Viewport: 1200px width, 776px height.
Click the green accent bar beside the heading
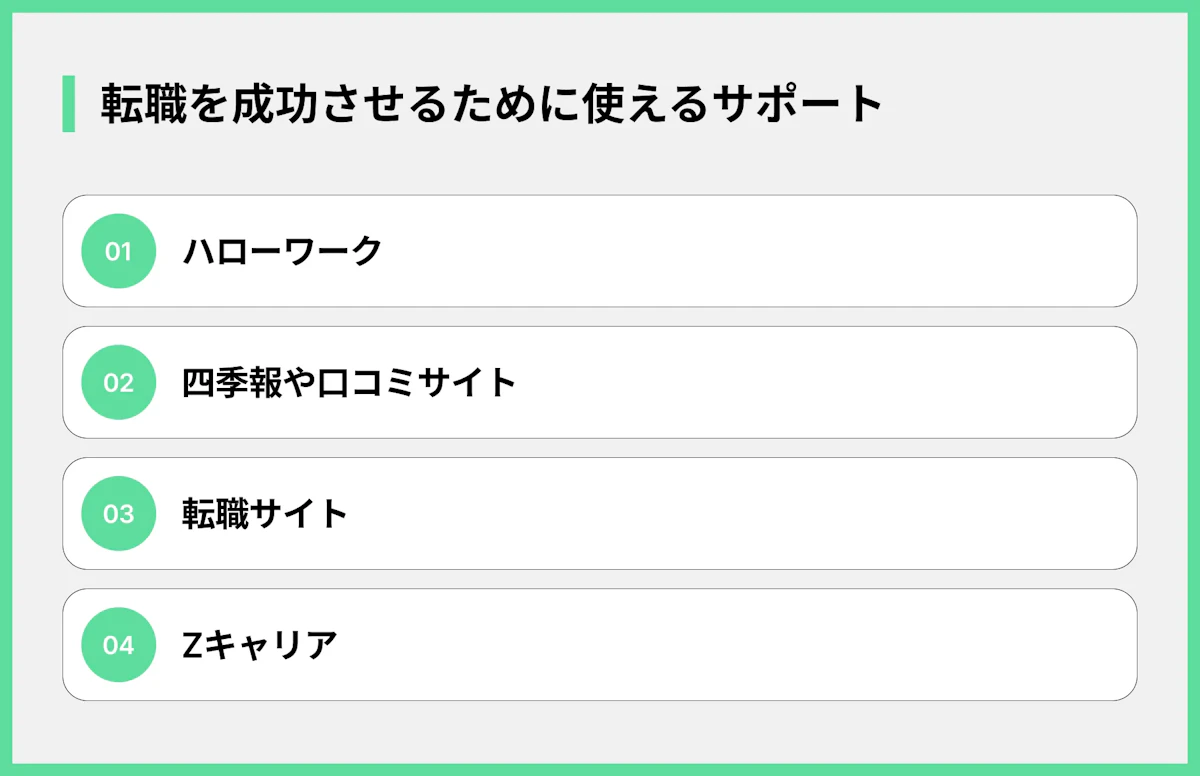(x=68, y=103)
